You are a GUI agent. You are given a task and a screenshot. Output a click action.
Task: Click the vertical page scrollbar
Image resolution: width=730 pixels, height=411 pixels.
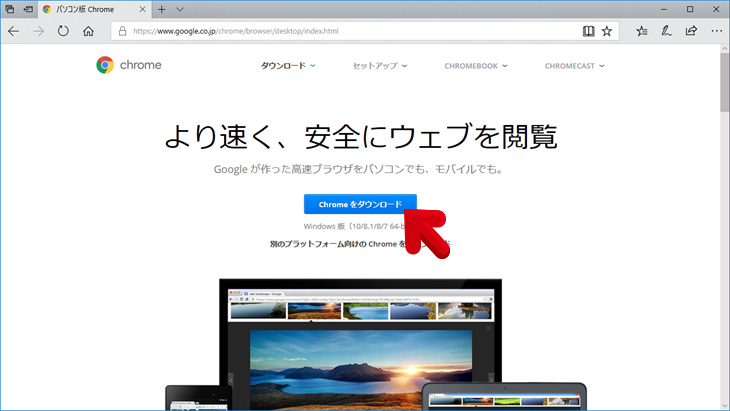[723, 200]
